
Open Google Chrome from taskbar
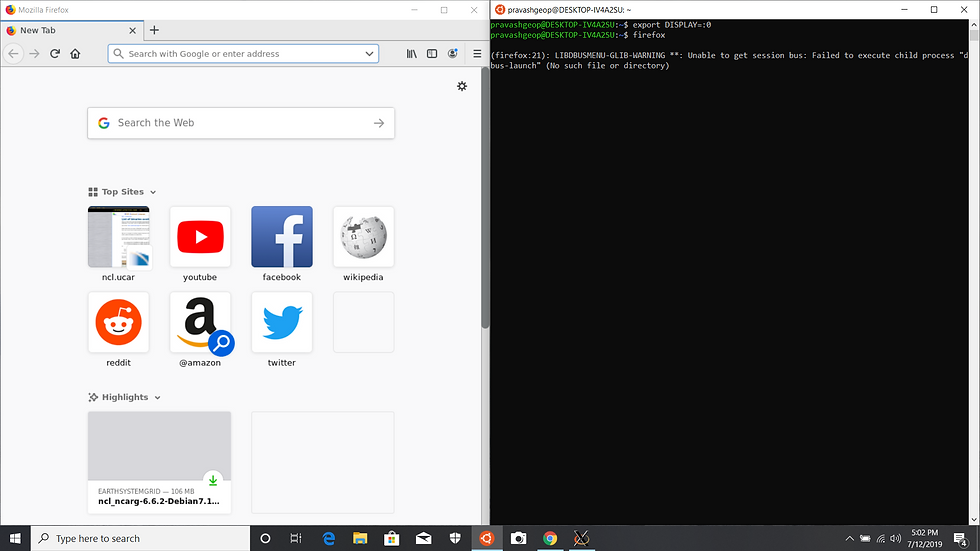(550, 539)
